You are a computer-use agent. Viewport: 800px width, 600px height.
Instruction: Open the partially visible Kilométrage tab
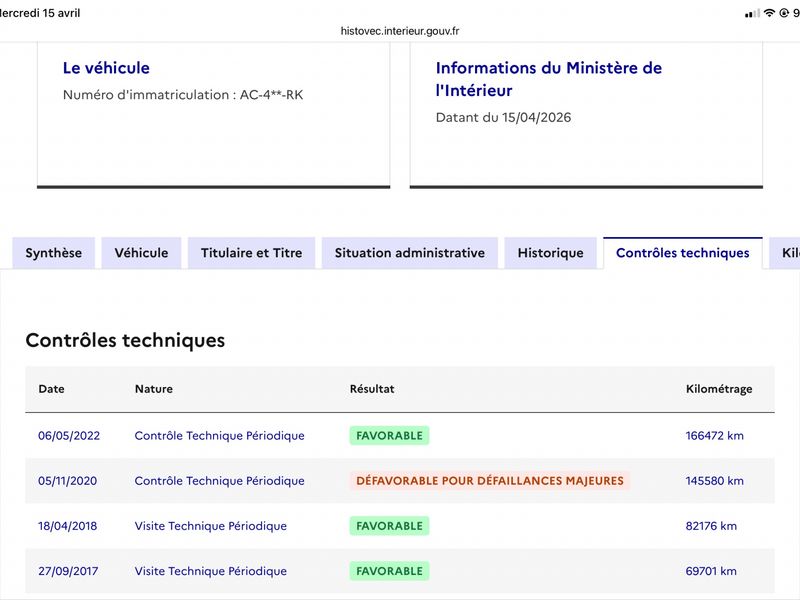coord(785,253)
